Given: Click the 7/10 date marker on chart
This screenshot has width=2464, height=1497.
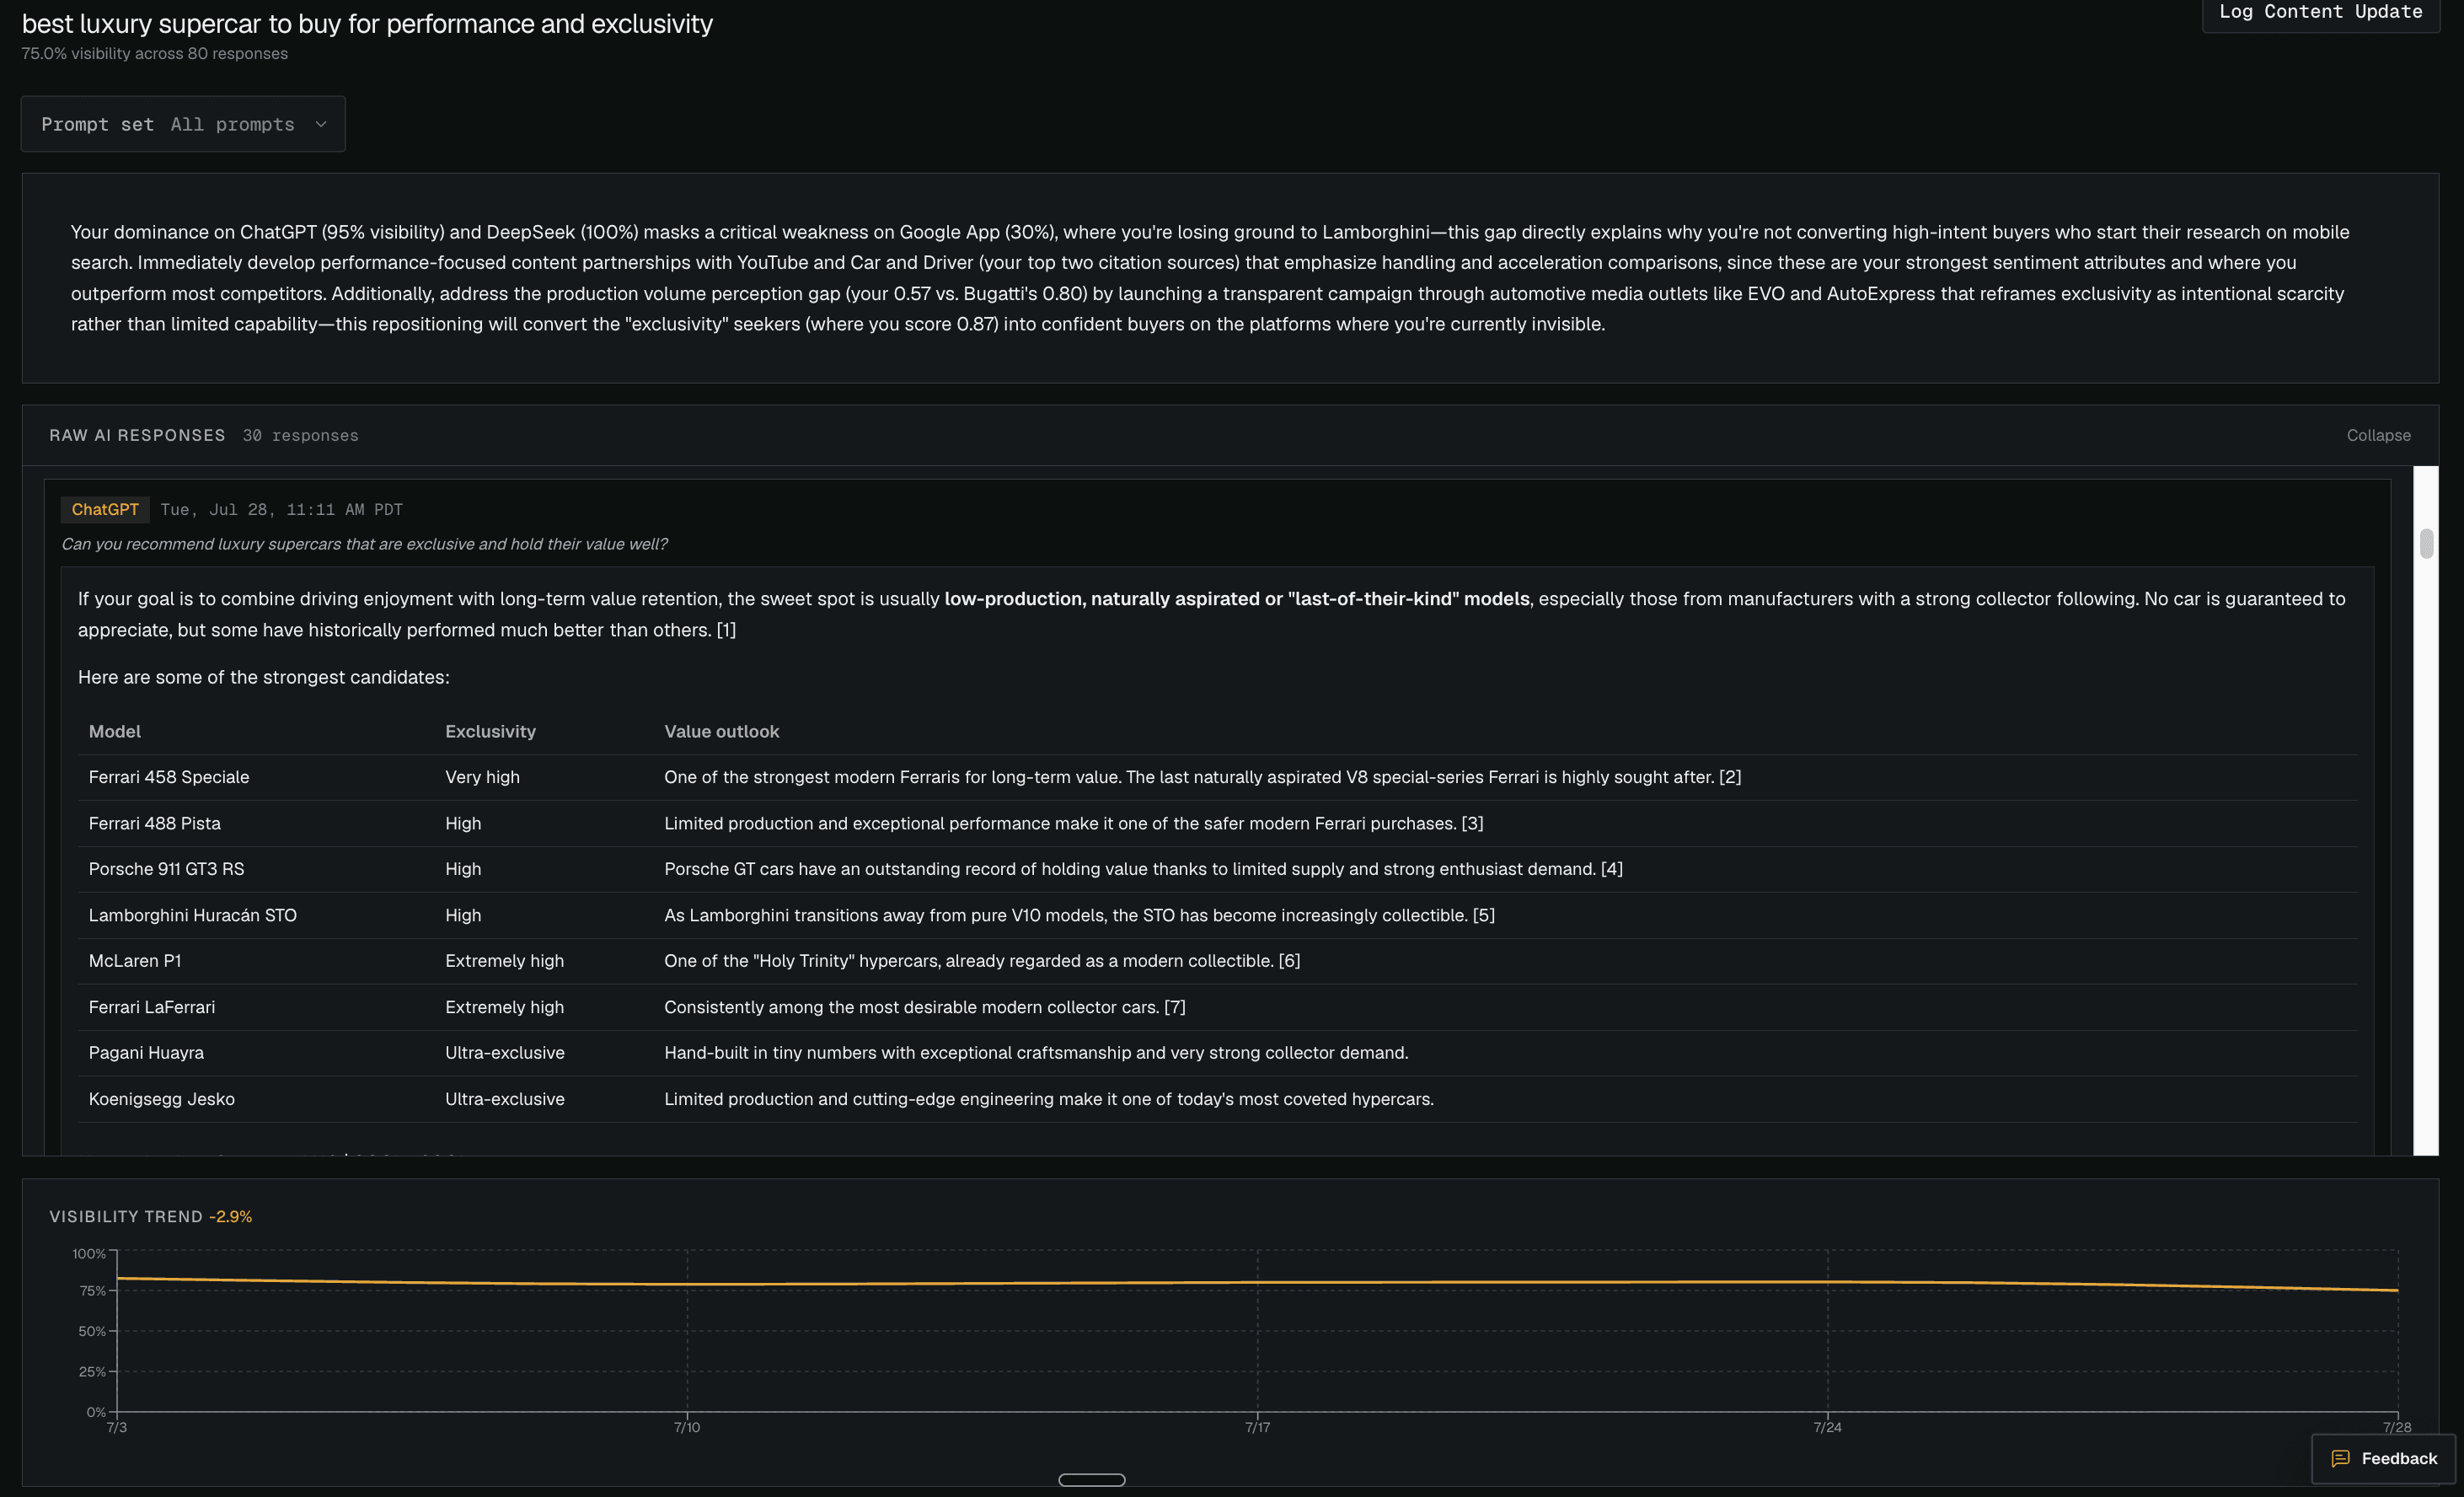Looking at the screenshot, I should pos(687,1427).
